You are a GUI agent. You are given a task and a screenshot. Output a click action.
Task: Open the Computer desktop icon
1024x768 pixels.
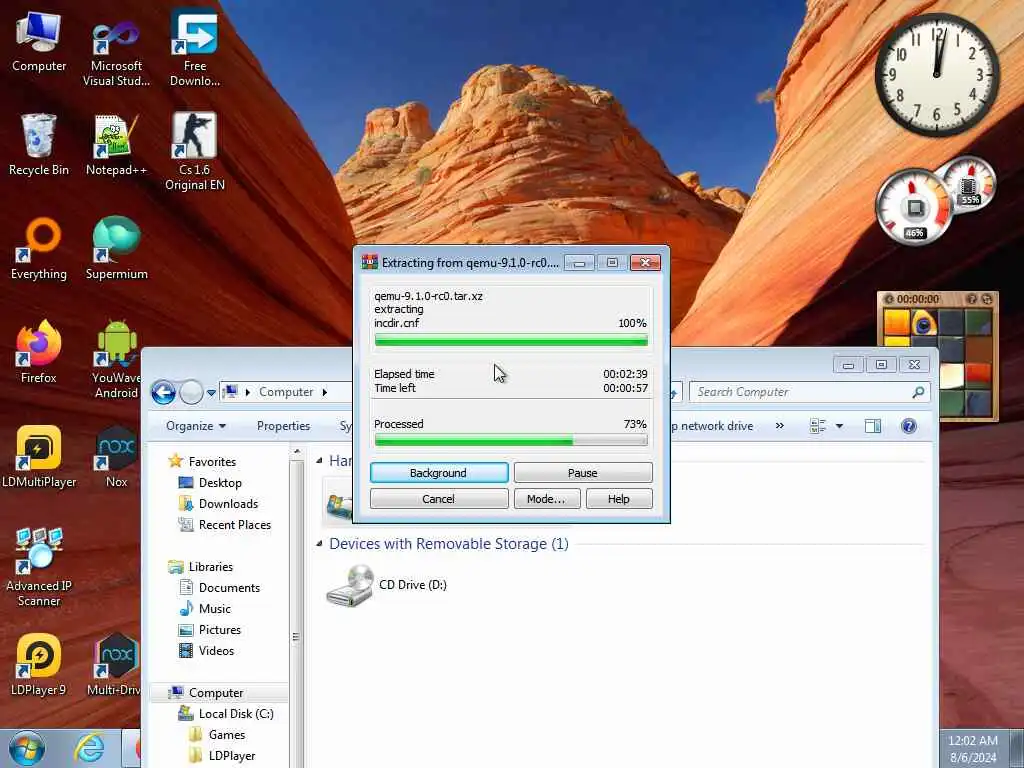pyautogui.click(x=39, y=42)
